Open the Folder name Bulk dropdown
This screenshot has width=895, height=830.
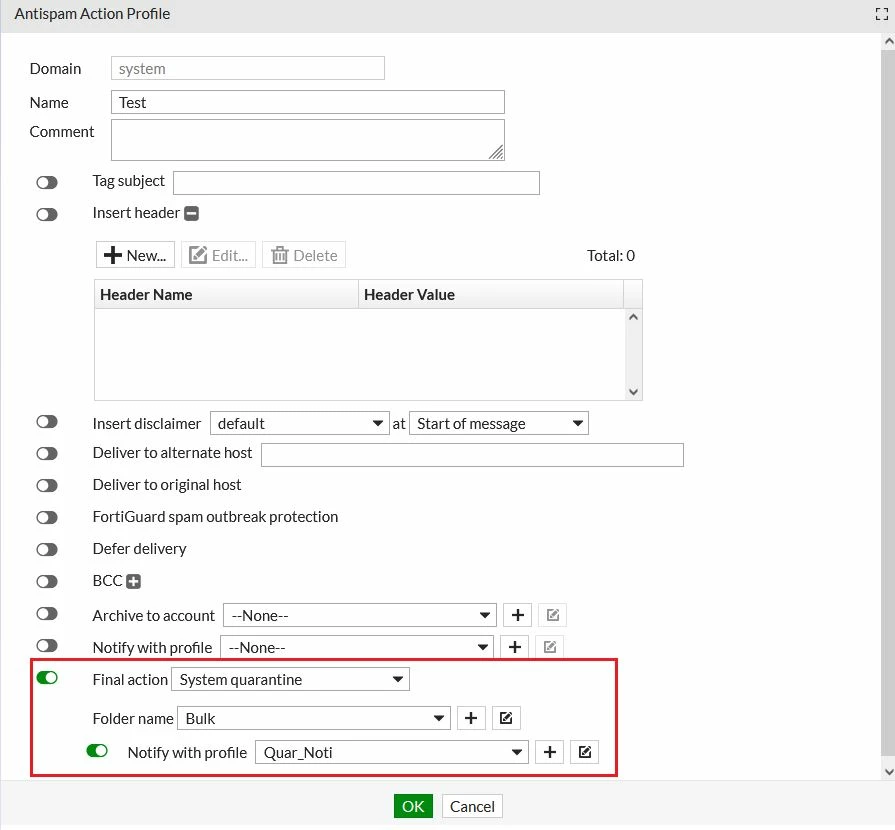[x=314, y=718]
